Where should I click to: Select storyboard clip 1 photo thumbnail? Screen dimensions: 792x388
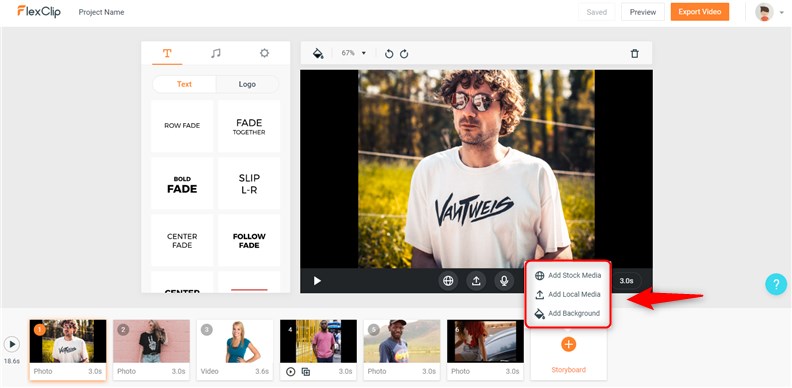pos(68,341)
